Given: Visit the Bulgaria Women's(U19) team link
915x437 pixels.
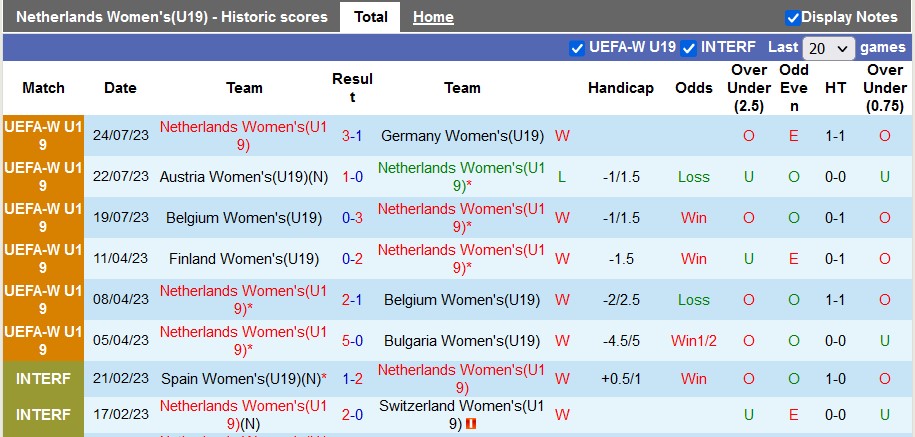Looking at the screenshot, I should (x=462, y=341).
